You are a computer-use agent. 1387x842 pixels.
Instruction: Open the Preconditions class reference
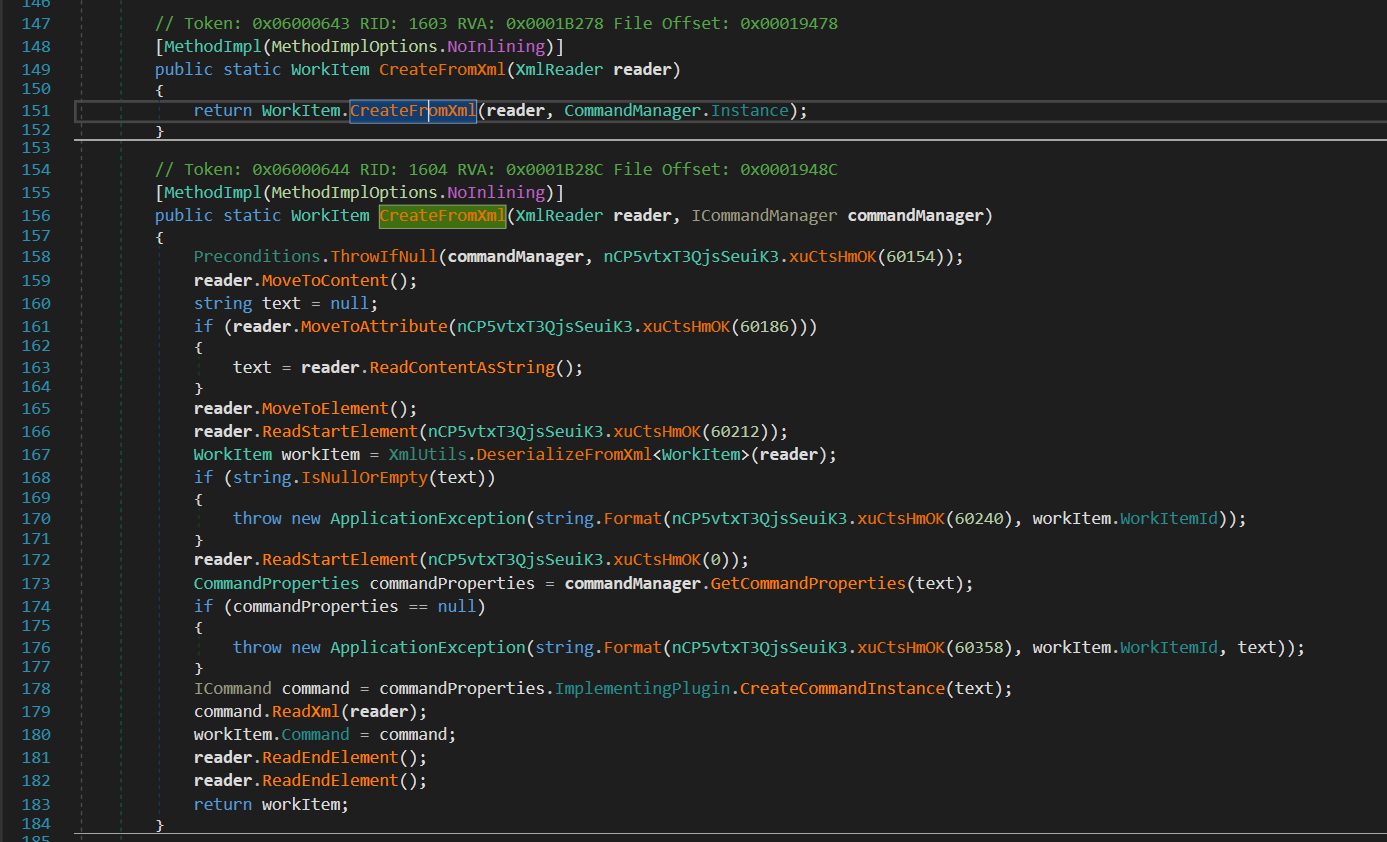pyautogui.click(x=257, y=257)
